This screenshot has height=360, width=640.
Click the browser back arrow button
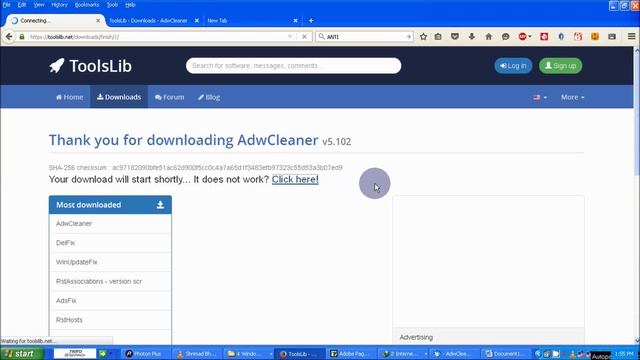9,37
